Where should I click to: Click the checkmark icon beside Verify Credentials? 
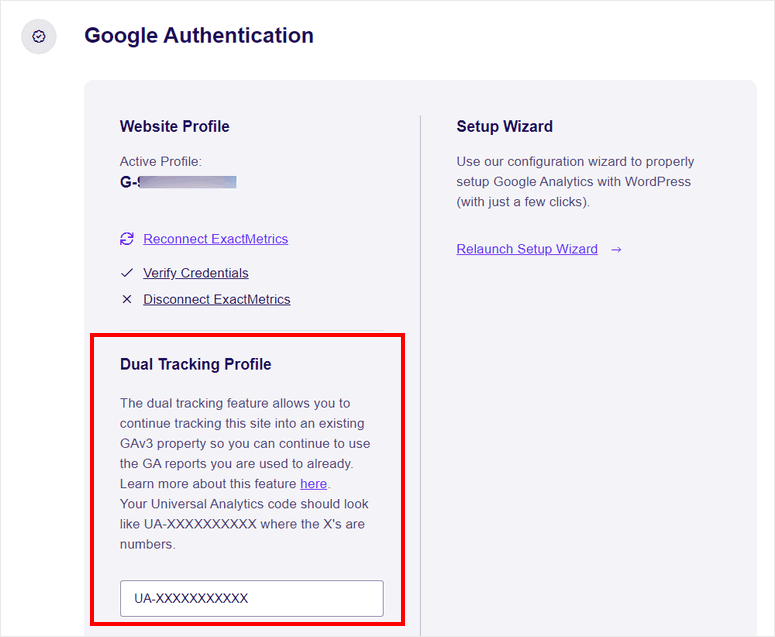point(126,273)
